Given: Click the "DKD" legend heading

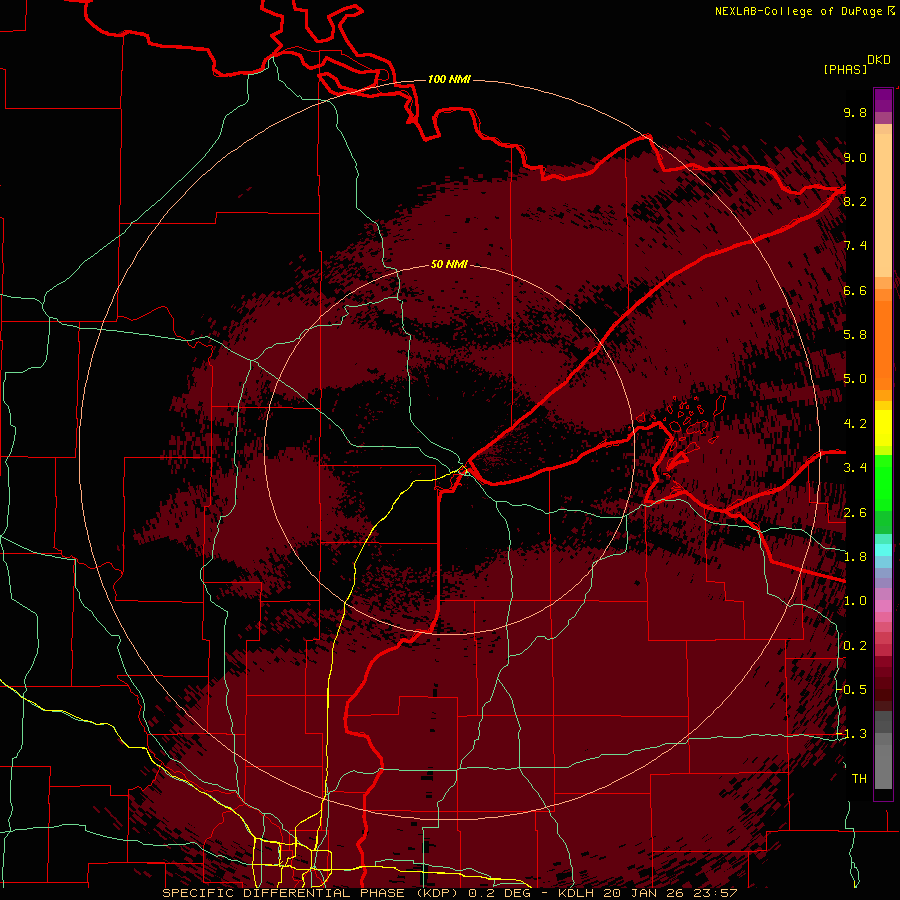Looking at the screenshot, I should [x=879, y=60].
